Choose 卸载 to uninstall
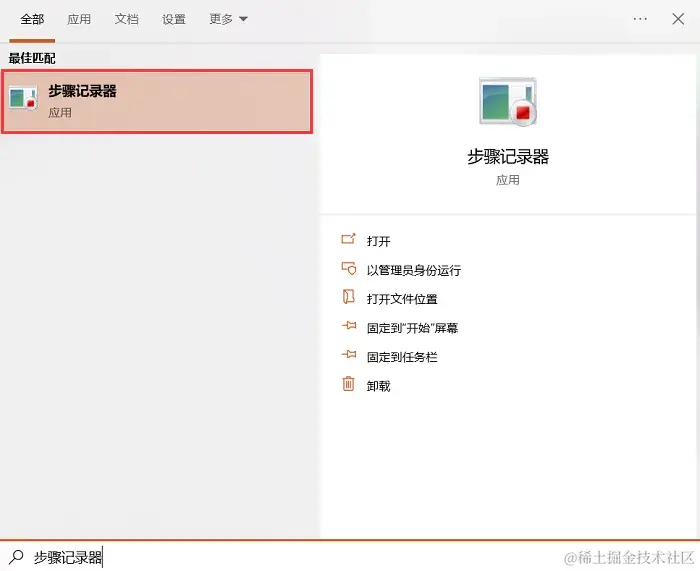The image size is (700, 571). (378, 386)
